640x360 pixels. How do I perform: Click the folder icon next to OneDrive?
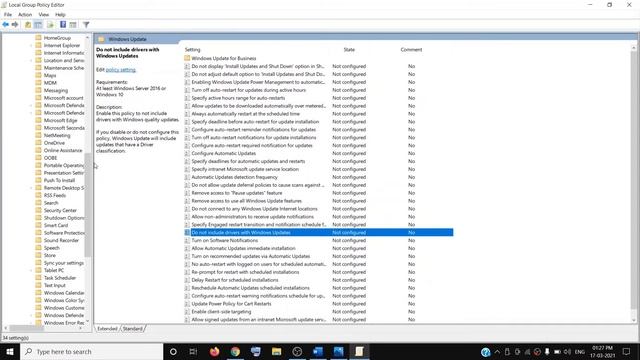point(38,143)
